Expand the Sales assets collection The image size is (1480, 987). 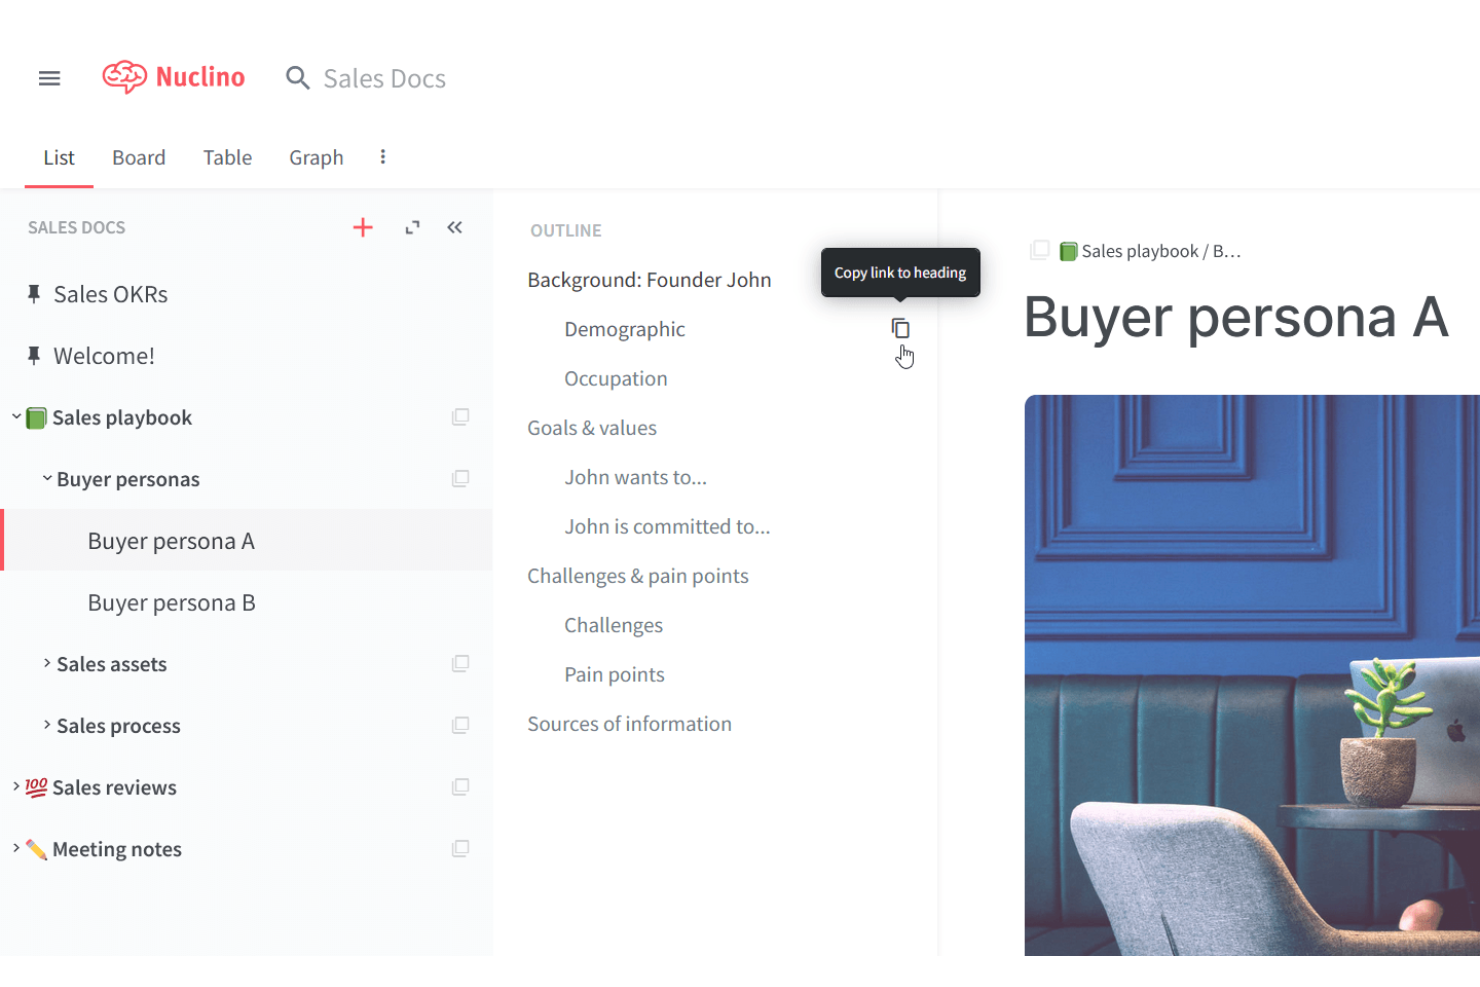point(47,663)
